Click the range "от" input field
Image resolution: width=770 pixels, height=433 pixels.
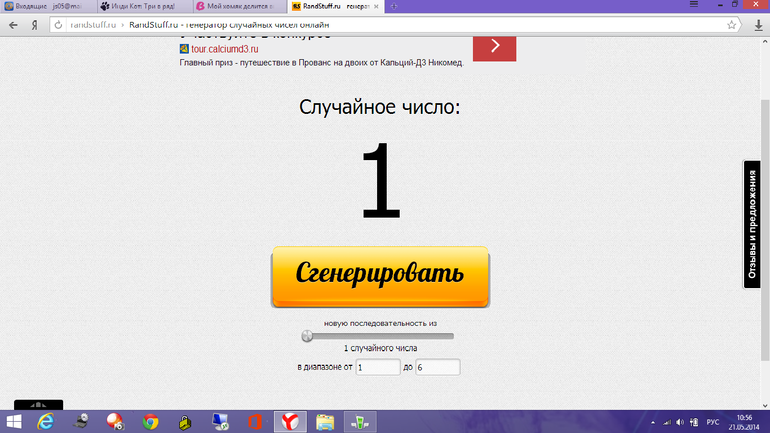click(x=378, y=368)
